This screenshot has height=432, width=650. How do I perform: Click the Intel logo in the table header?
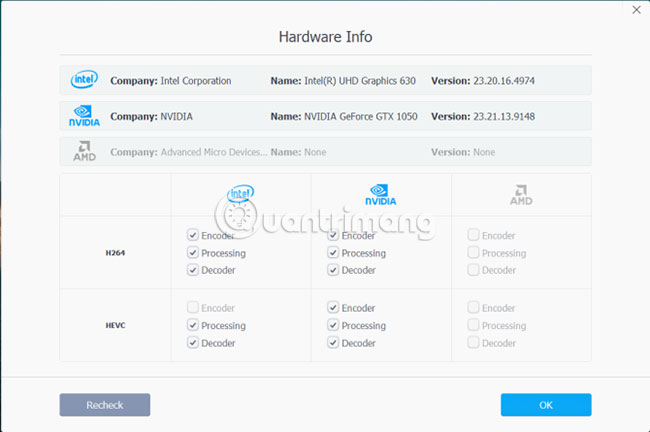click(240, 194)
